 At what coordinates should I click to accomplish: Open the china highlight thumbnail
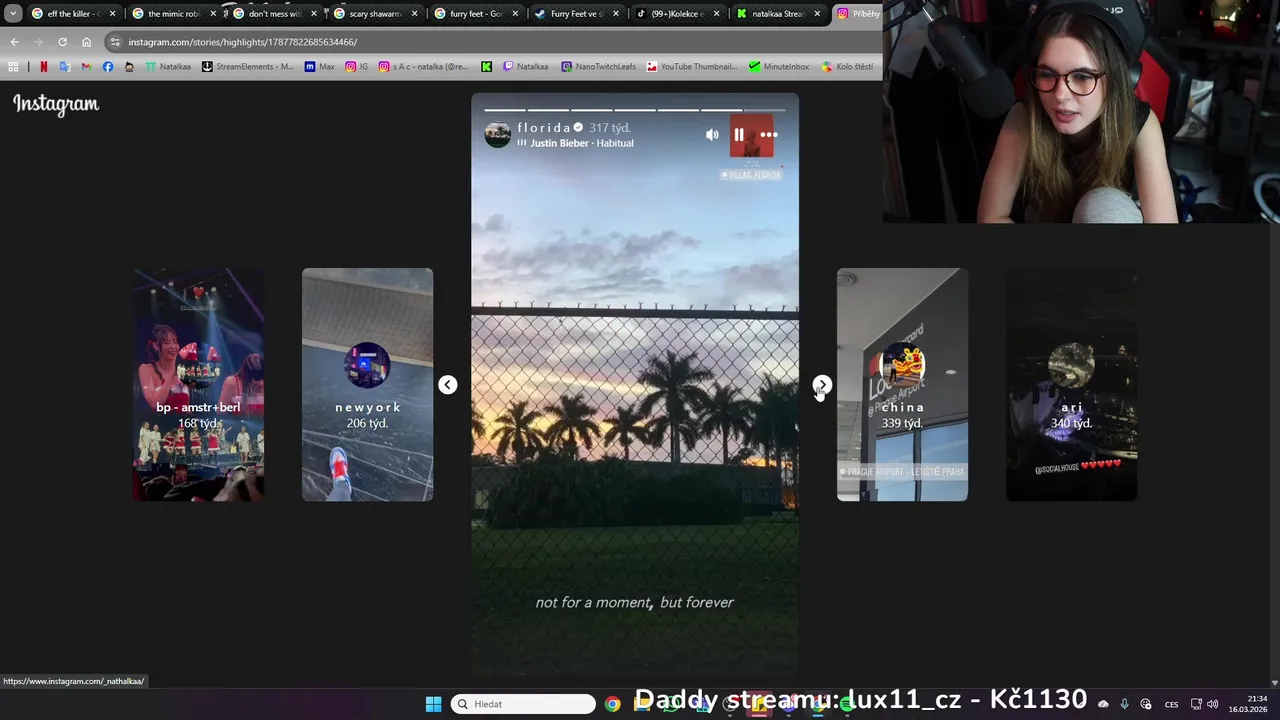point(902,384)
